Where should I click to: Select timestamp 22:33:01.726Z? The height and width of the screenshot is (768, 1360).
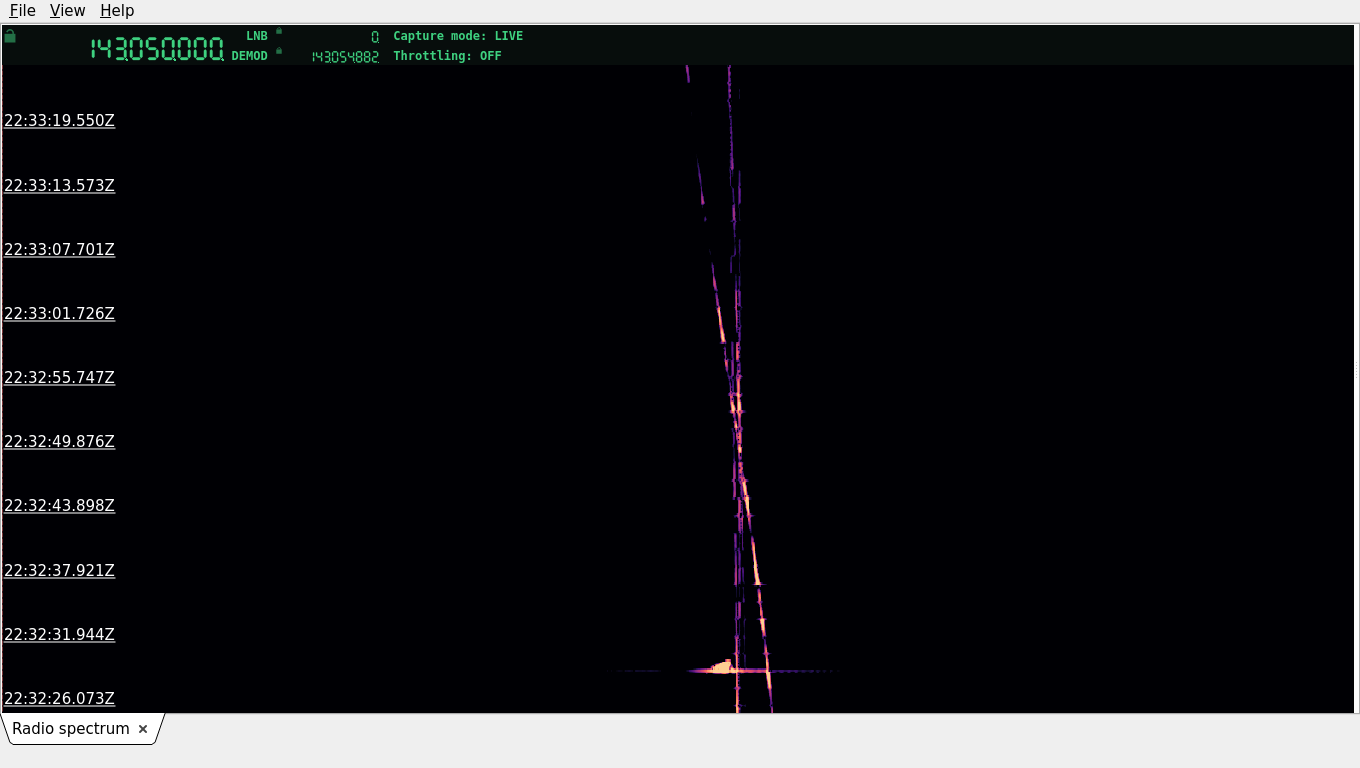pos(59,313)
